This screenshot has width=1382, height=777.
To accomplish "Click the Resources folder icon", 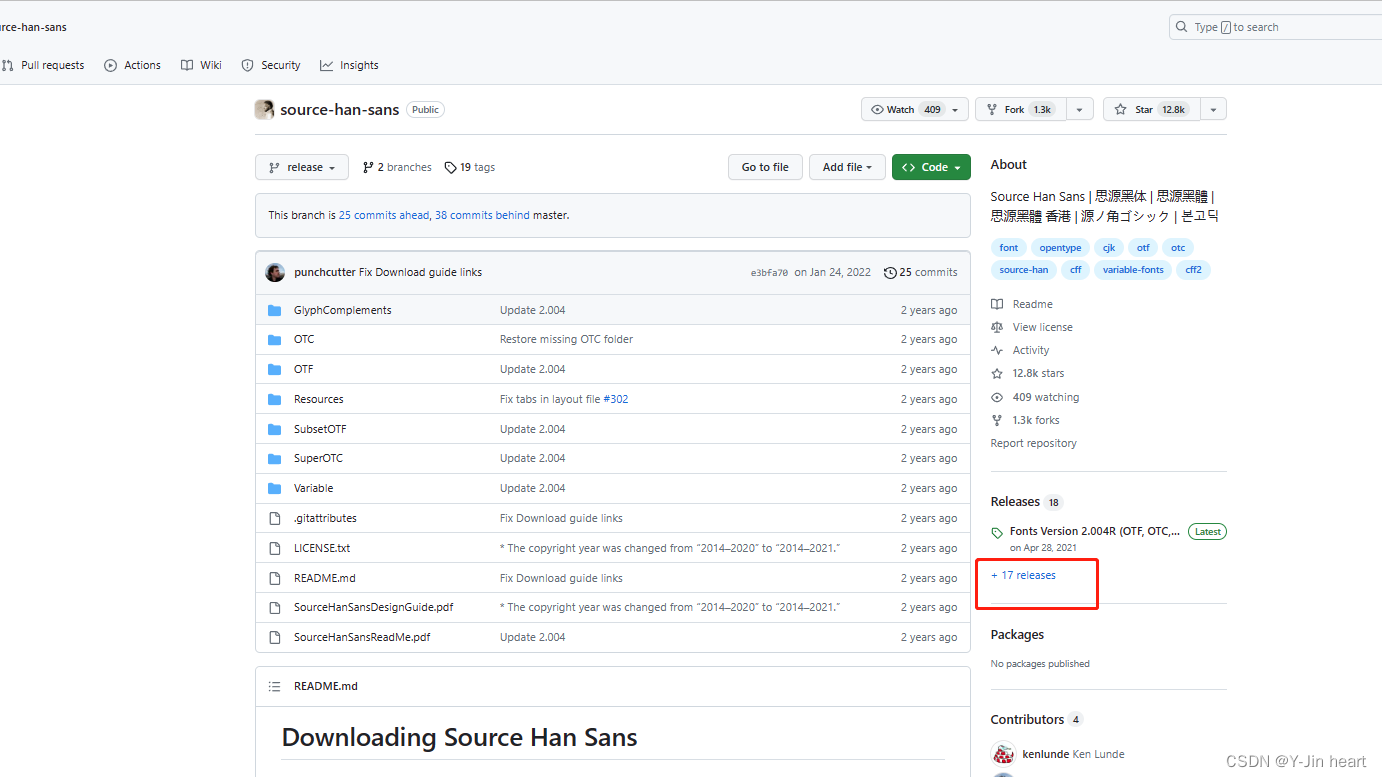I will (x=275, y=399).
